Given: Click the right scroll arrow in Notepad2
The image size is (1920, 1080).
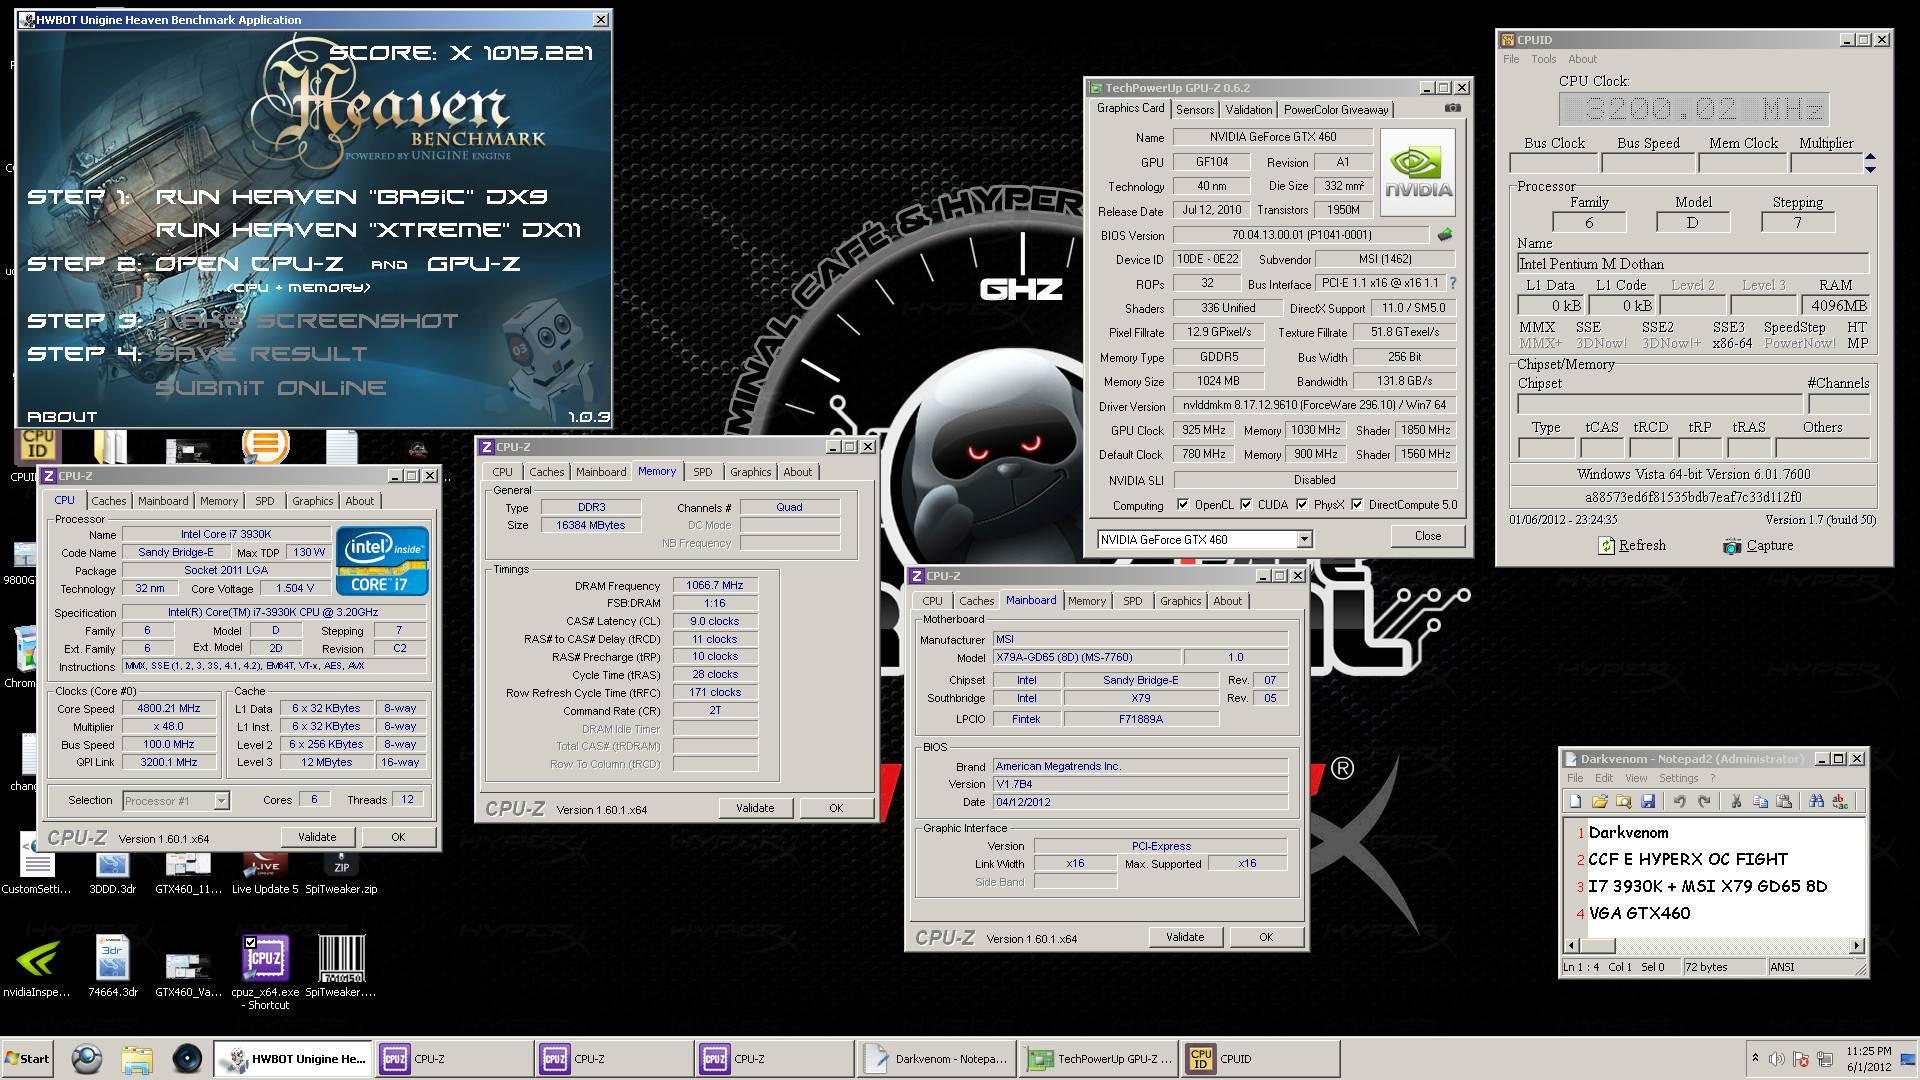Looking at the screenshot, I should [x=1857, y=945].
